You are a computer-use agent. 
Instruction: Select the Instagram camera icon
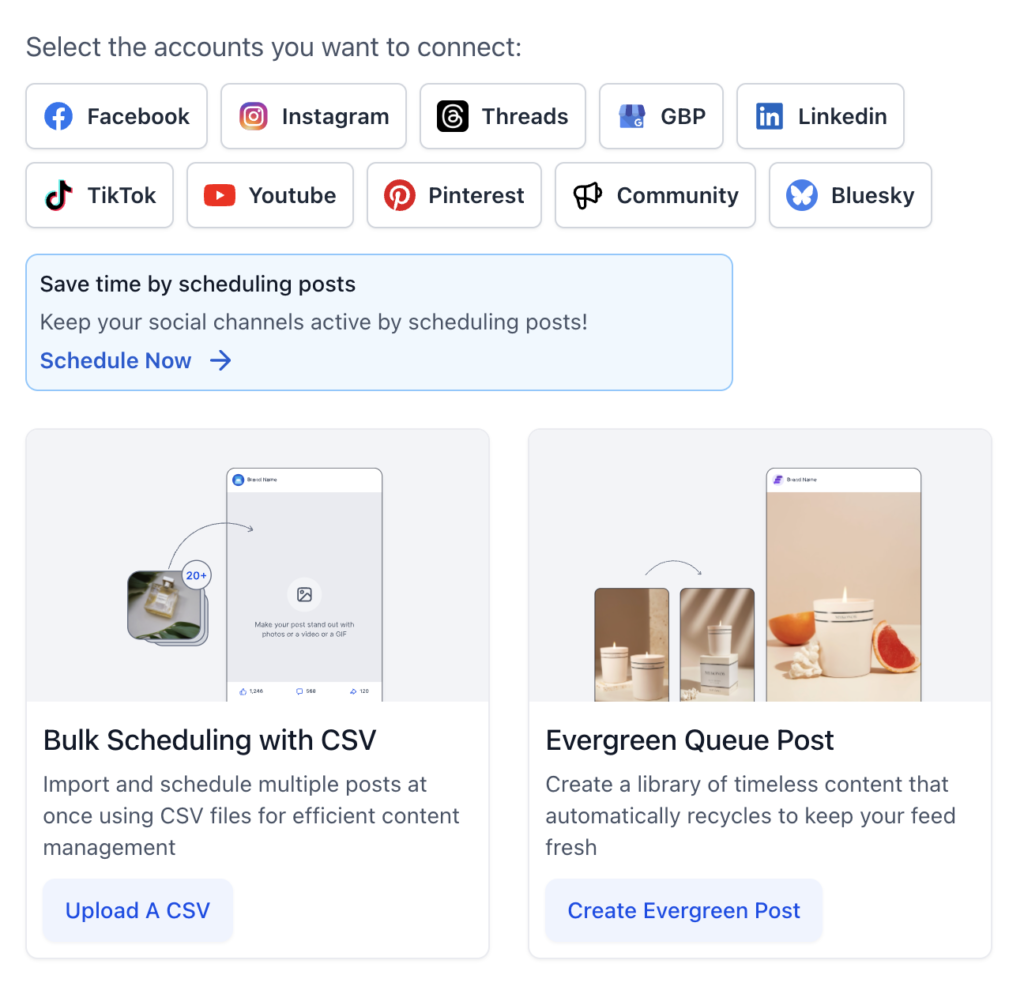[253, 116]
